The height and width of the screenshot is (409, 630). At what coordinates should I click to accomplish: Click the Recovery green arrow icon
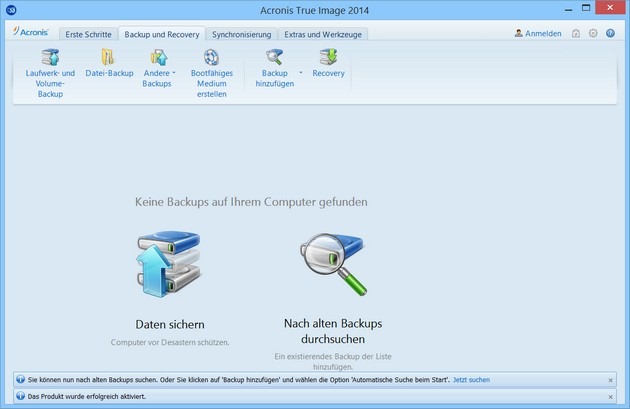point(328,57)
